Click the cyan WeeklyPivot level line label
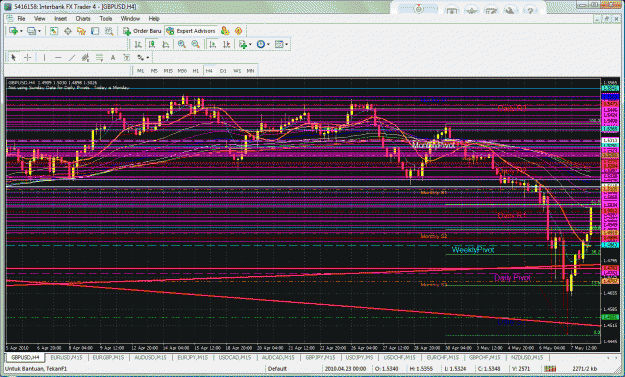The height and width of the screenshot is (377, 625). (x=473, y=250)
